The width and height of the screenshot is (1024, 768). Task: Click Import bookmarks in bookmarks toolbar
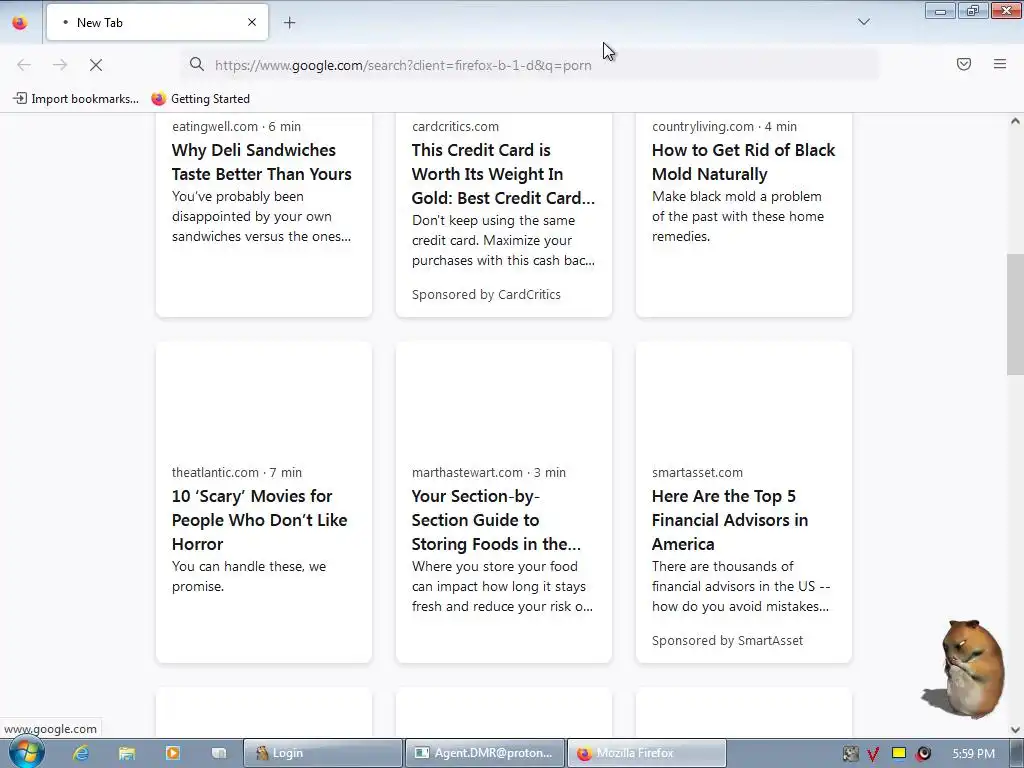click(76, 99)
